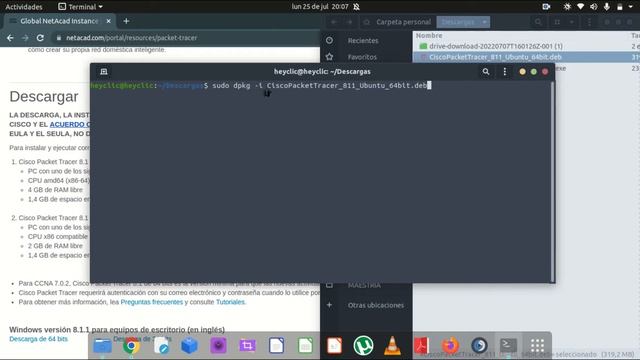Viewport: 640px width, 360px height.
Task: Reload the netacad page
Action: coord(40,38)
